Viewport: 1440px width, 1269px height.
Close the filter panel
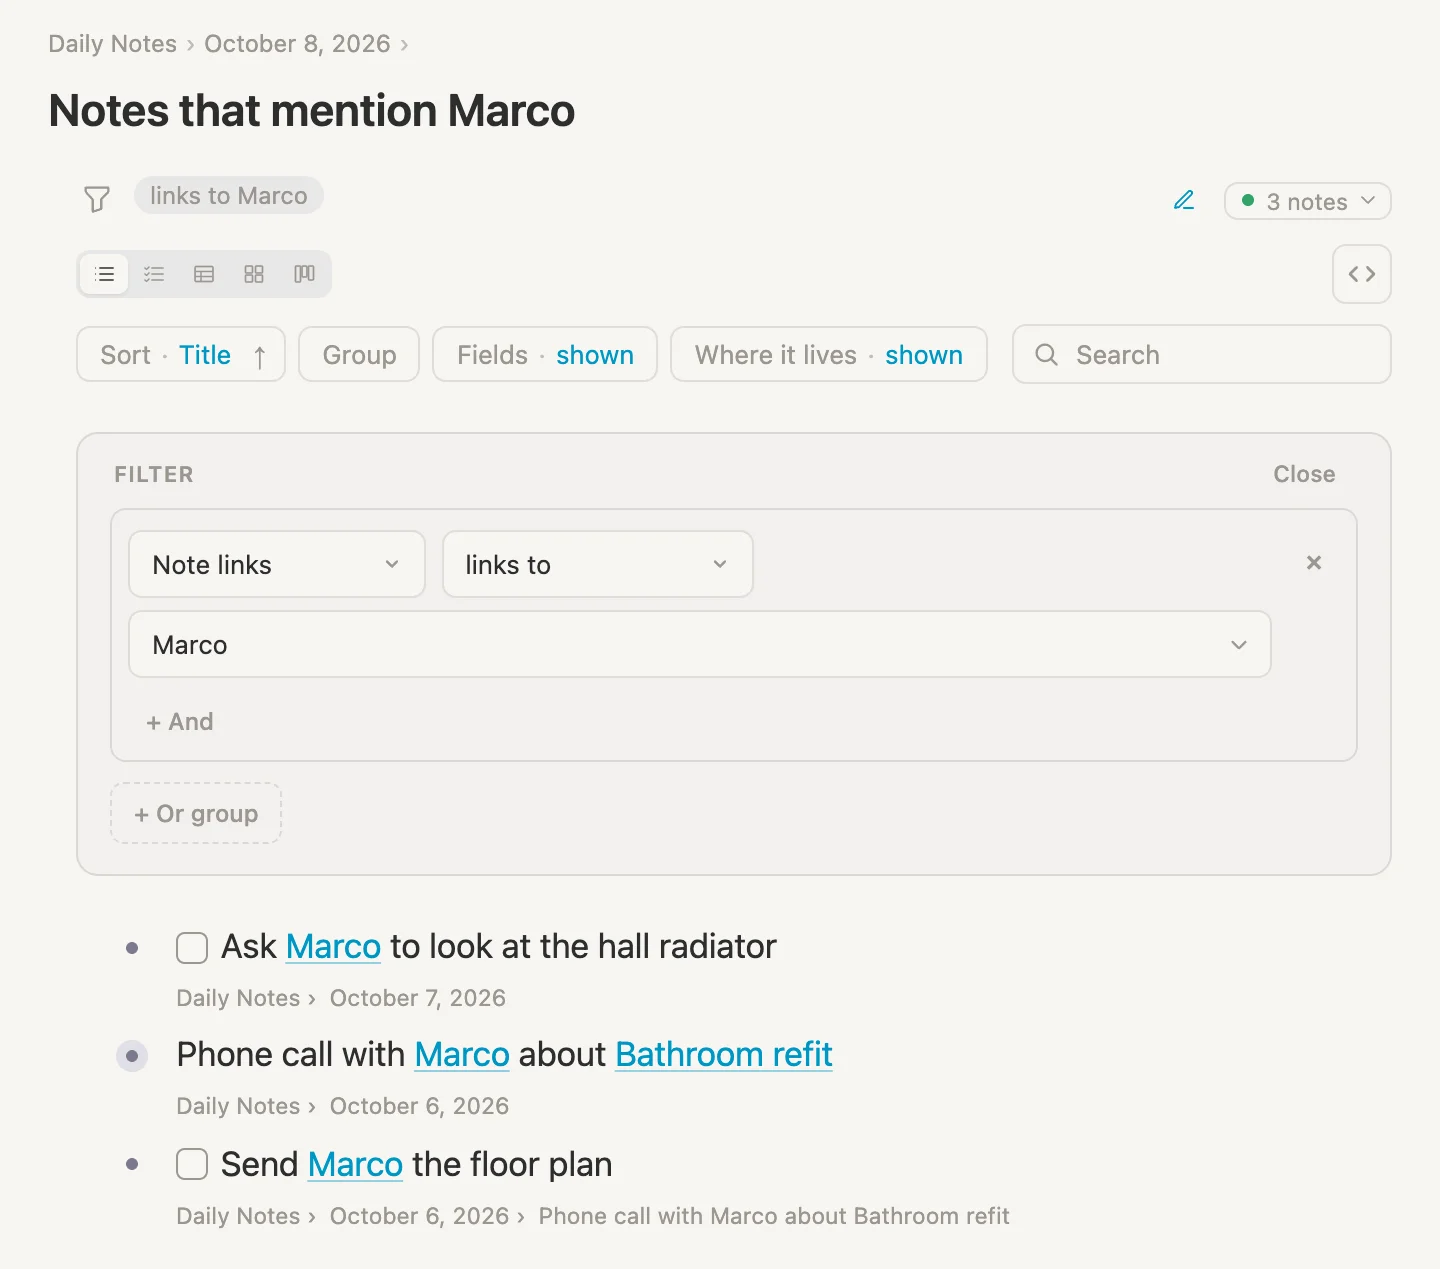point(1304,474)
